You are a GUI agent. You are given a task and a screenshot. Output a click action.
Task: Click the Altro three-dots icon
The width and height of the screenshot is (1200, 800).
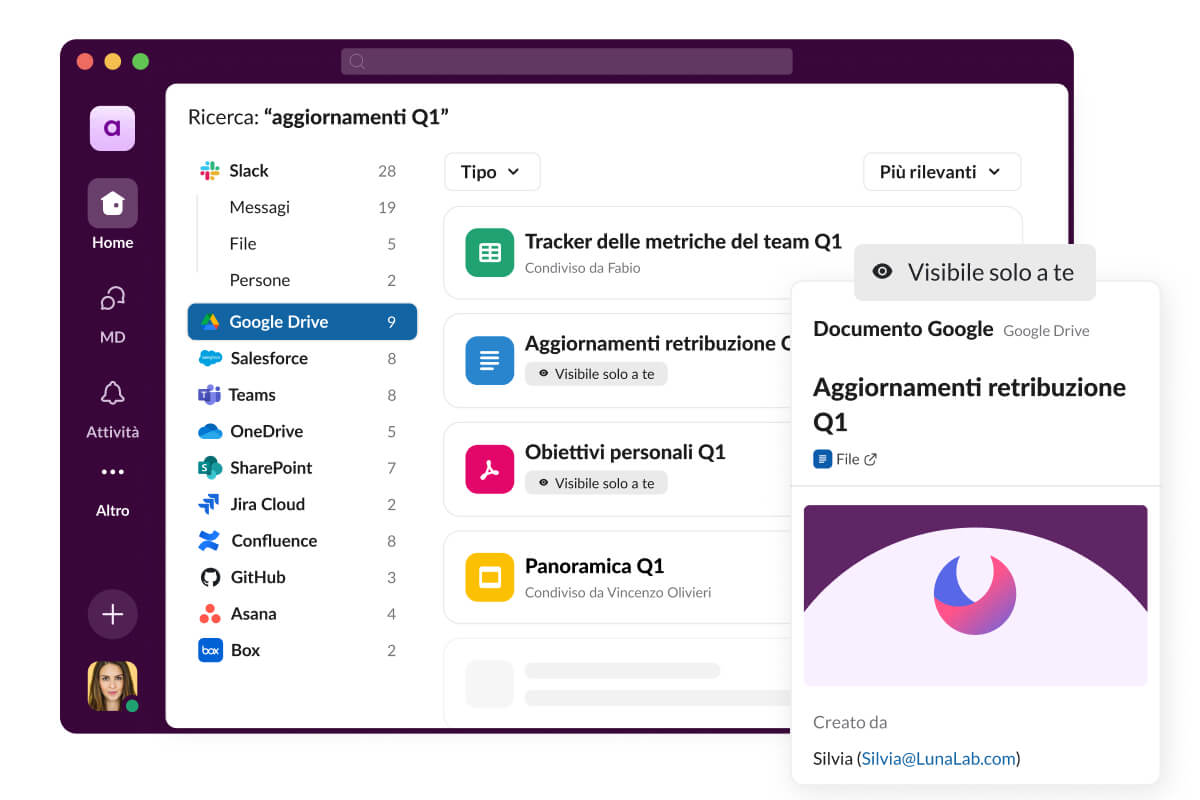[112, 472]
